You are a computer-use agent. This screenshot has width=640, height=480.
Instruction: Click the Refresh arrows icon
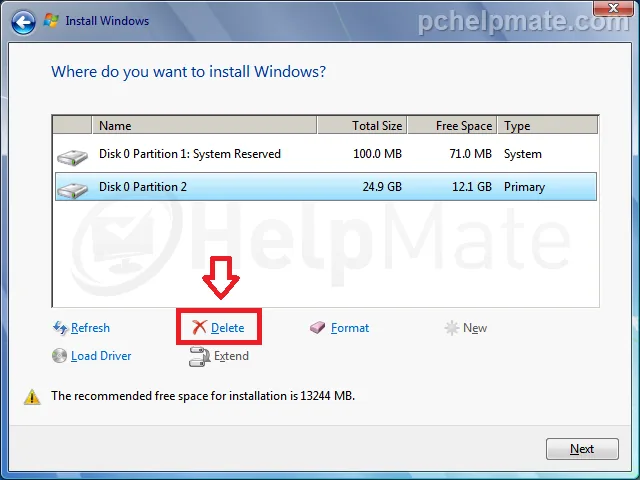pyautogui.click(x=60, y=328)
